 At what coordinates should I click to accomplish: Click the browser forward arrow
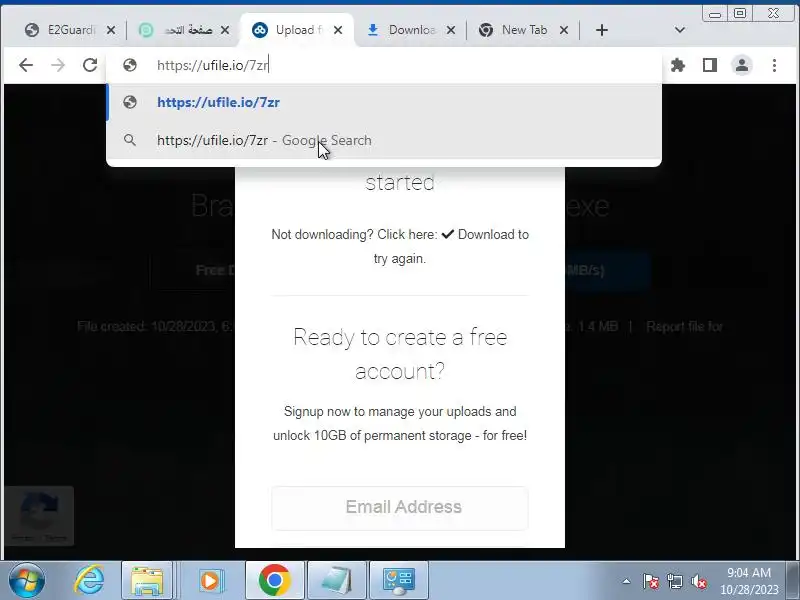(x=58, y=65)
